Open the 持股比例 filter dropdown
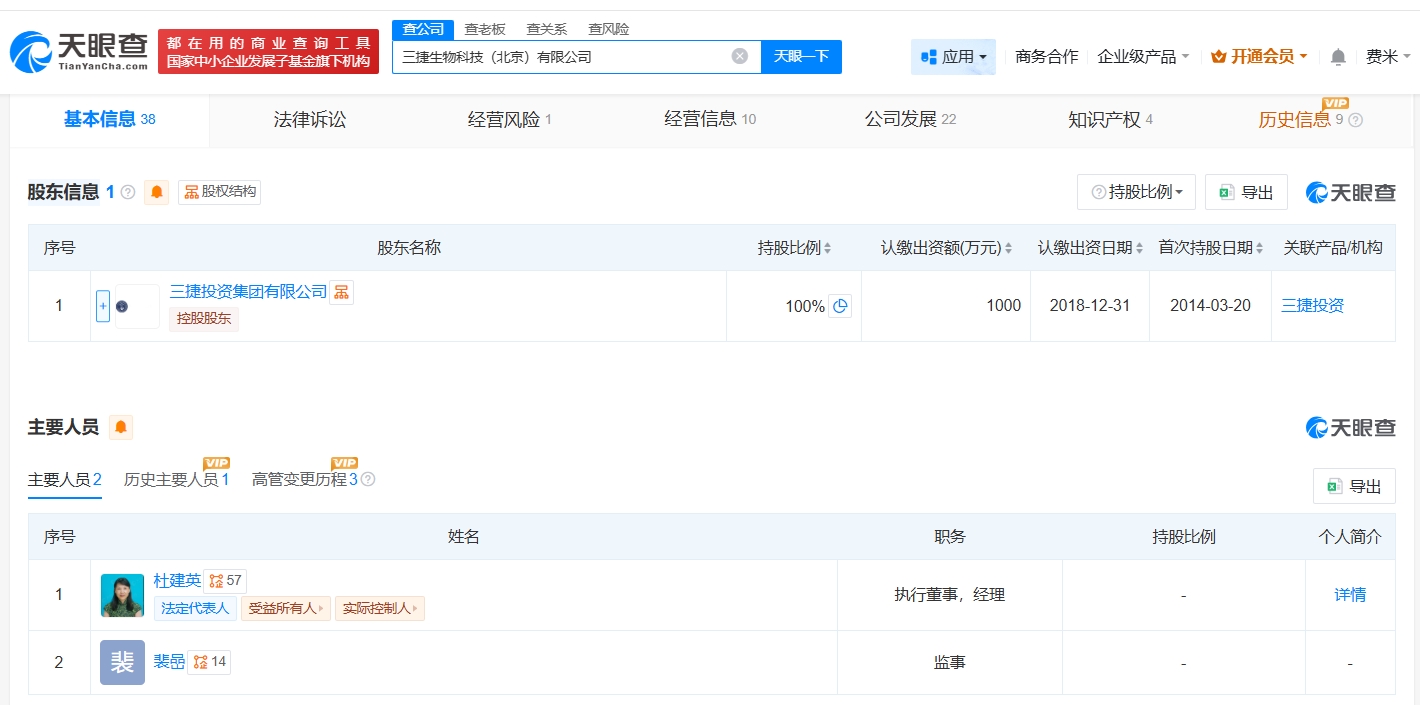 coord(1136,192)
